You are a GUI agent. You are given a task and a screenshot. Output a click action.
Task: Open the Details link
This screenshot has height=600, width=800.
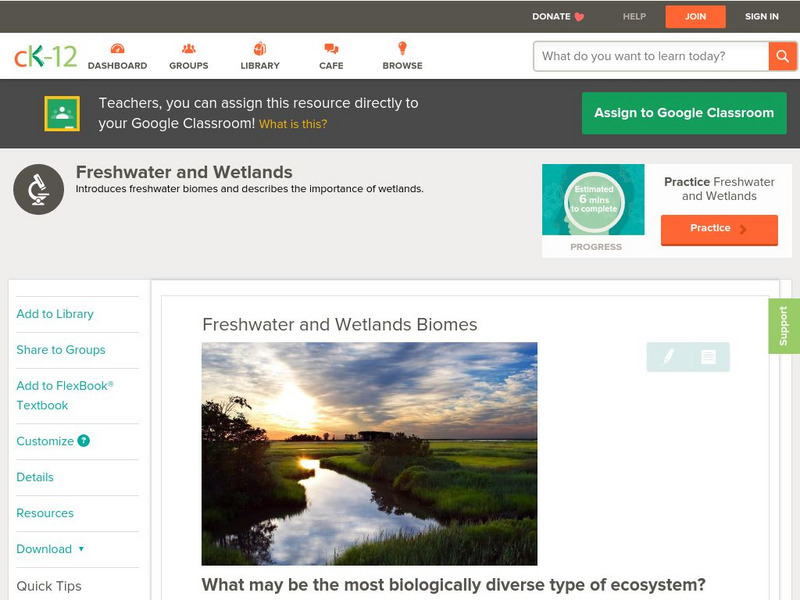(x=35, y=477)
